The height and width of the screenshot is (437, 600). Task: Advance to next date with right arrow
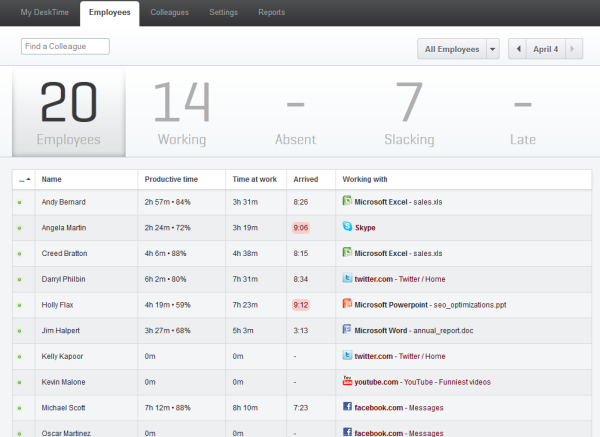click(572, 49)
